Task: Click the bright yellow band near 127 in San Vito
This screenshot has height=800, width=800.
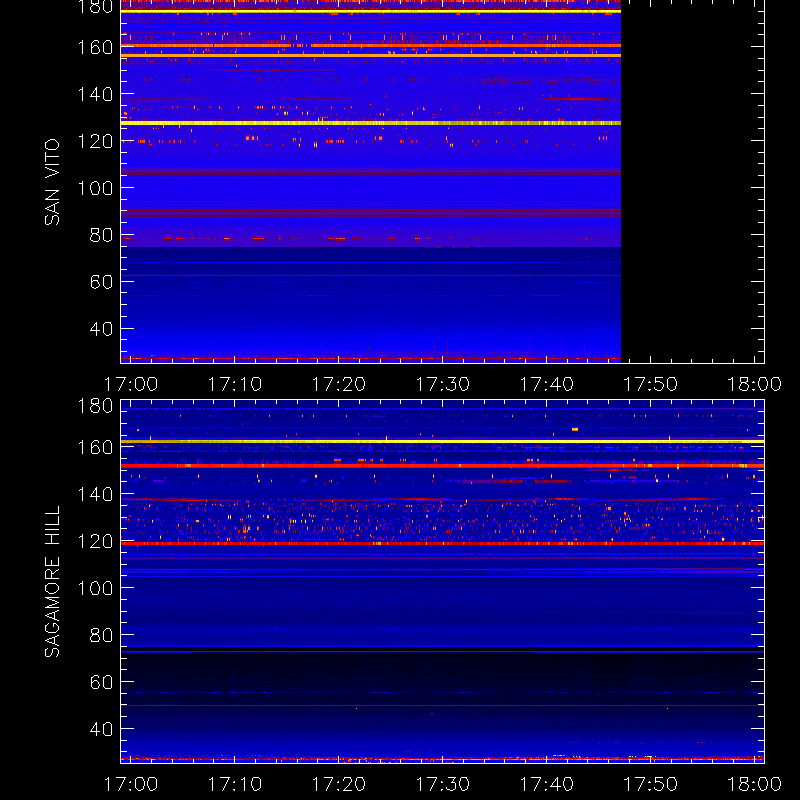Action: (371, 123)
